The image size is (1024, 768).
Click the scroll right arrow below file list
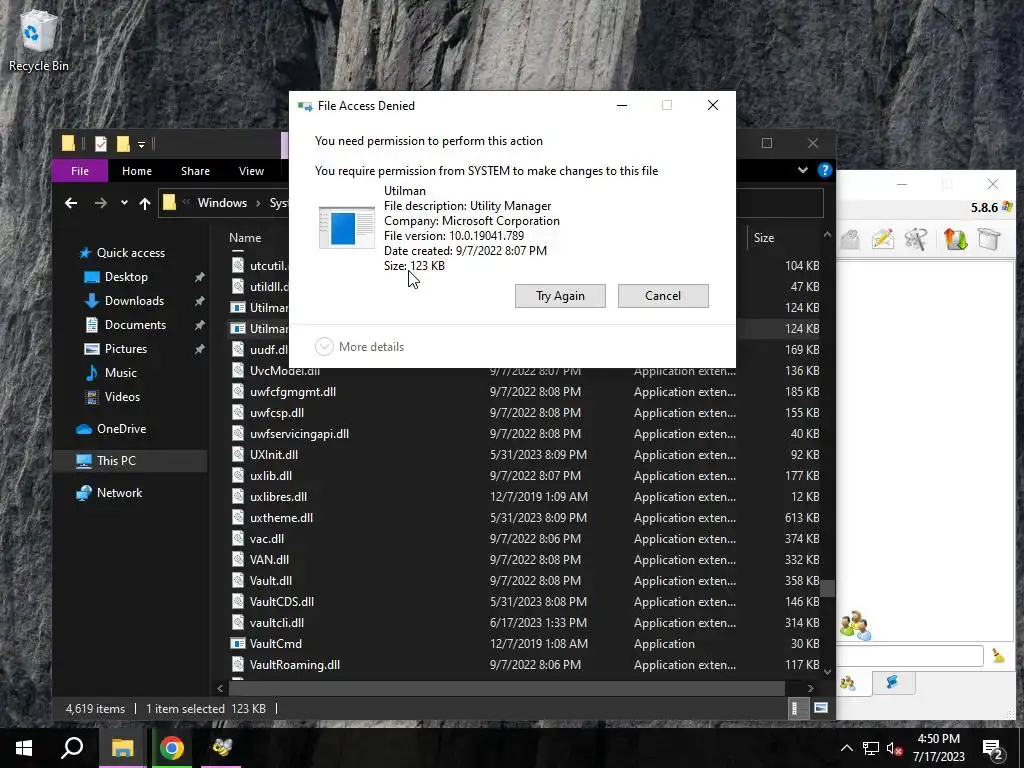(810, 688)
